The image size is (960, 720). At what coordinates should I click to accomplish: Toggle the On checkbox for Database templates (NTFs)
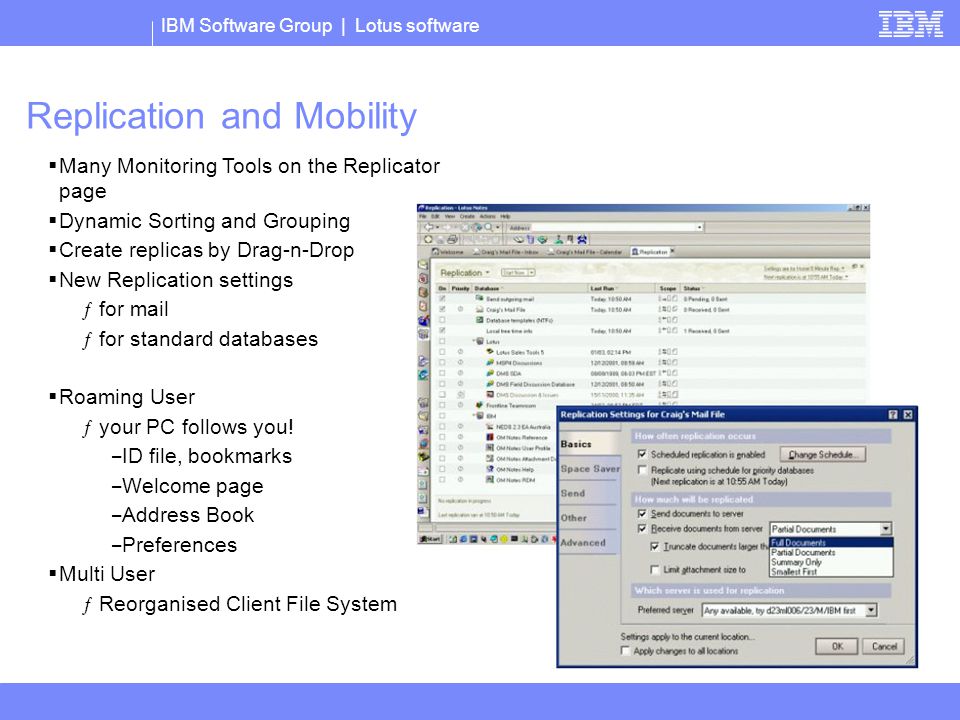(442, 320)
